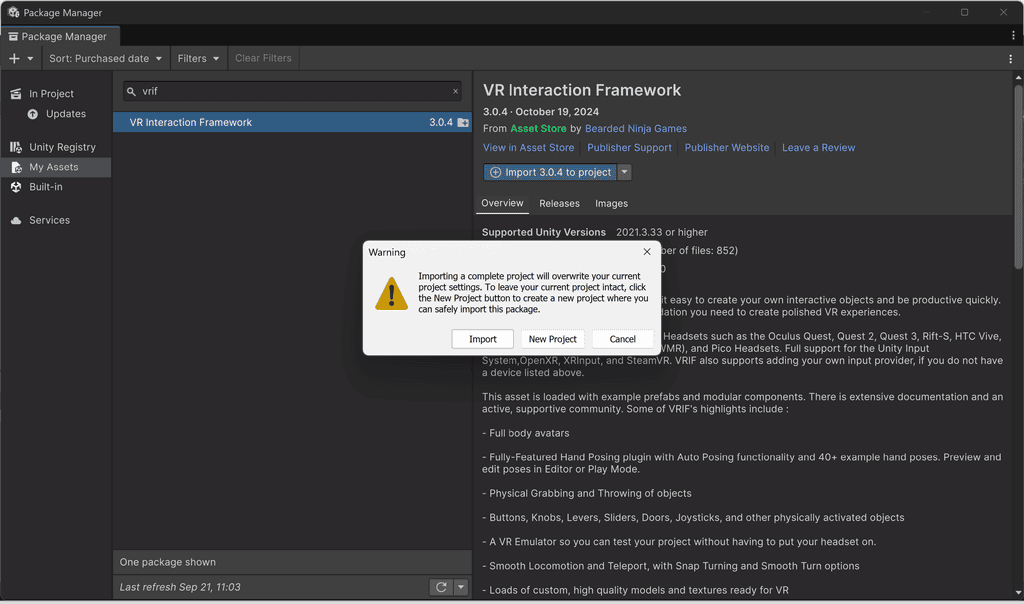Clear the search text with the x
The image size is (1024, 604).
[x=455, y=91]
